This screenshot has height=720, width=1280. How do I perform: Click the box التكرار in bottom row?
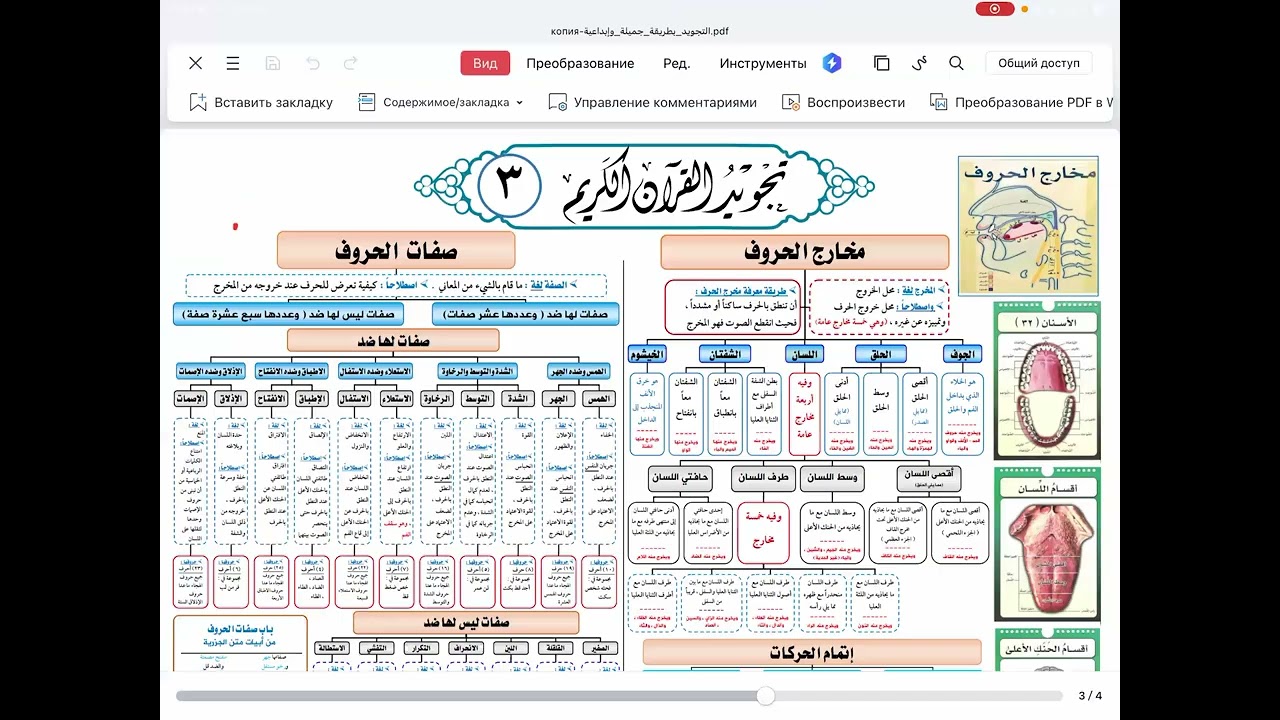421,648
